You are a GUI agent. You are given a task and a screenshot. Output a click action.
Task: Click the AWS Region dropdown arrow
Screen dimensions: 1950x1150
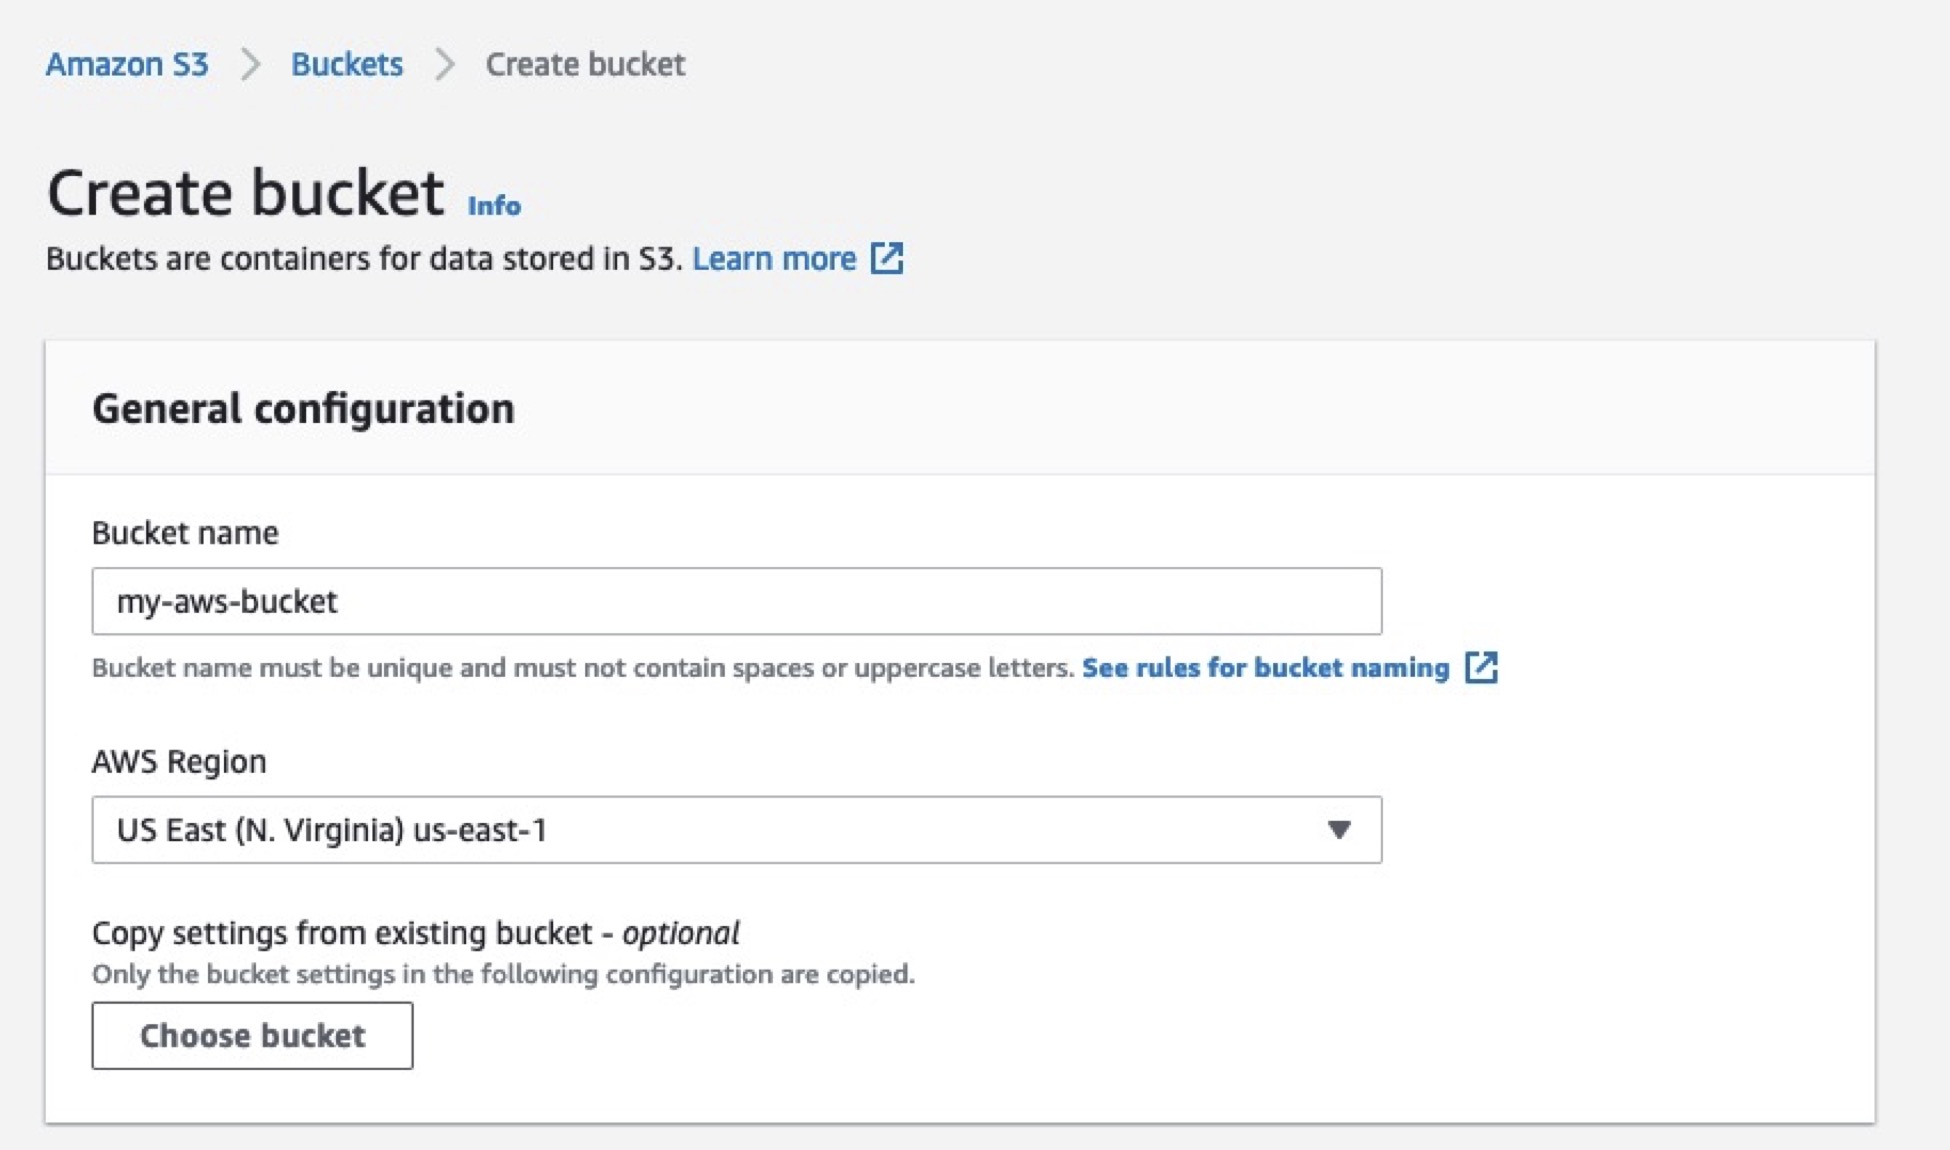click(x=1339, y=830)
